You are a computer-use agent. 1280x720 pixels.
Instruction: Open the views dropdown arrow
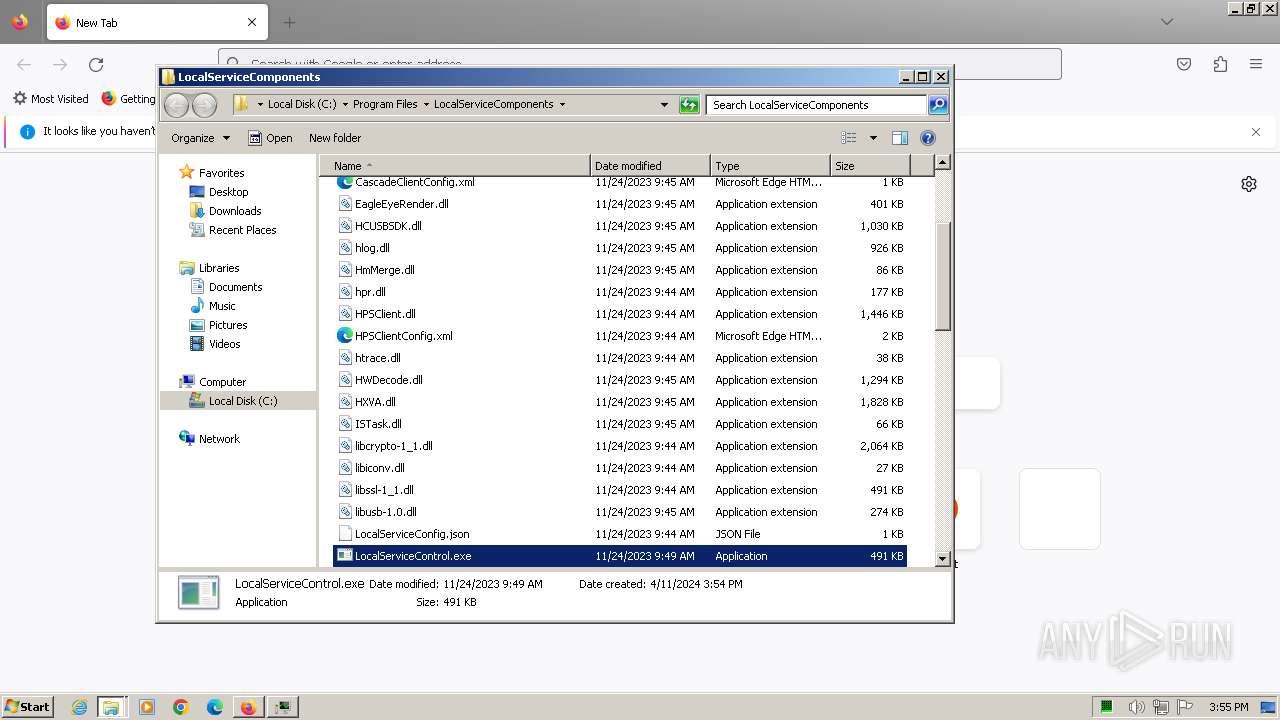pos(873,138)
